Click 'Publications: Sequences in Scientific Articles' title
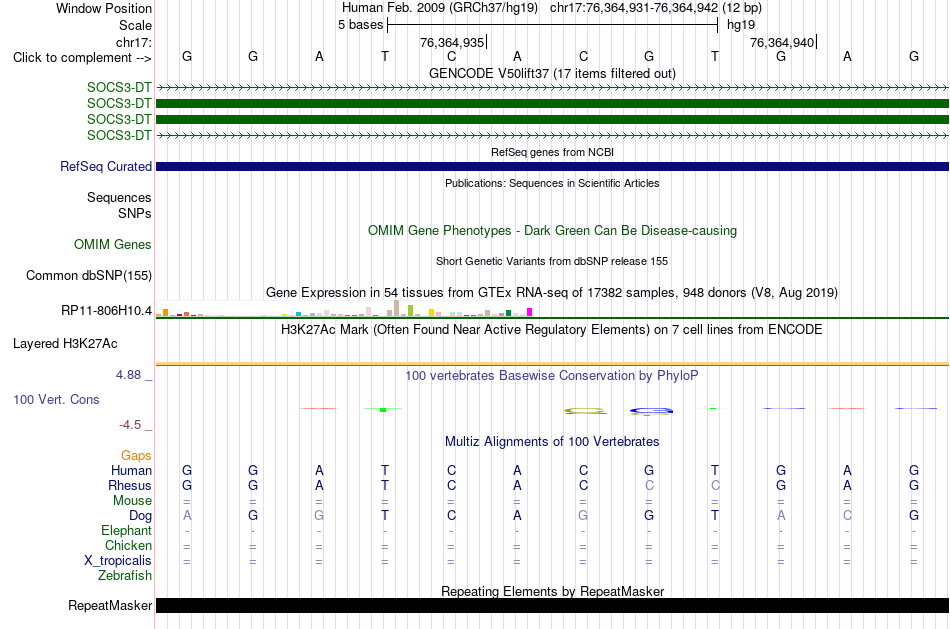Image resolution: width=950 pixels, height=629 pixels. pos(552,183)
